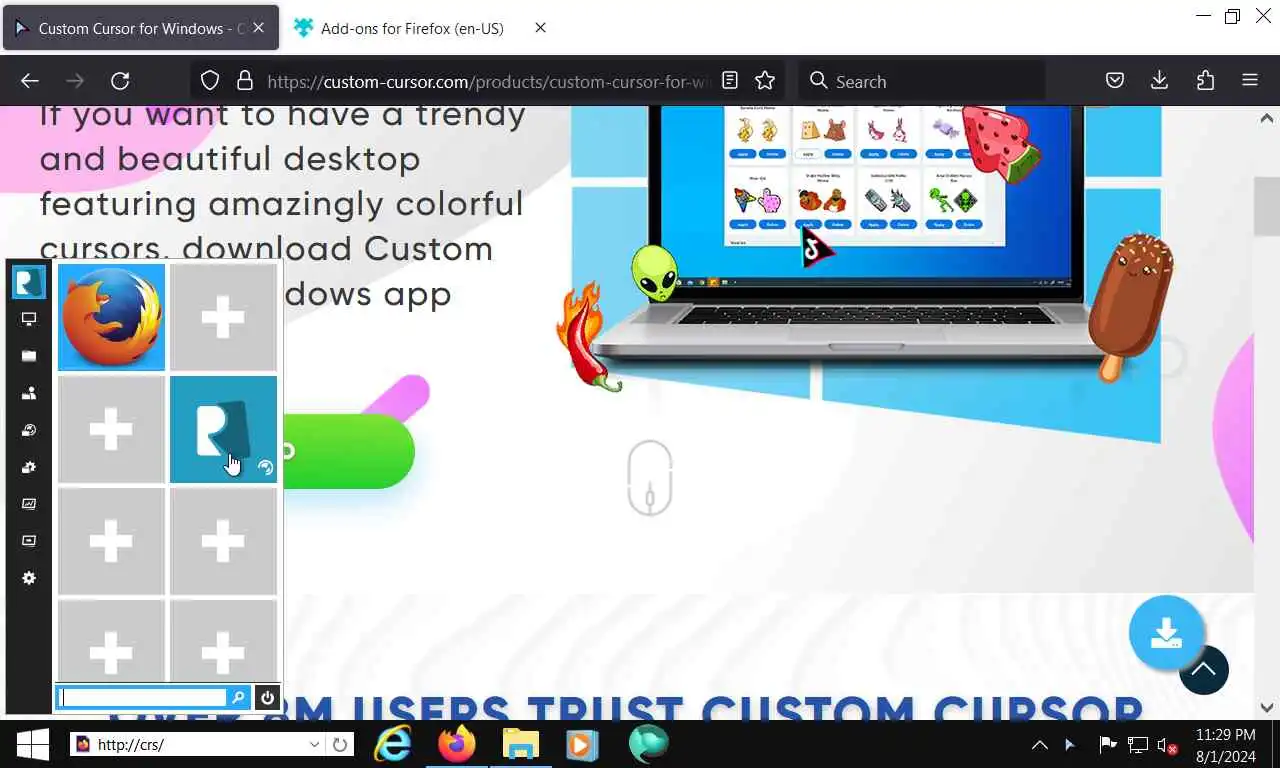
Task: Open Firefox hamburger application menu
Action: tap(1250, 81)
